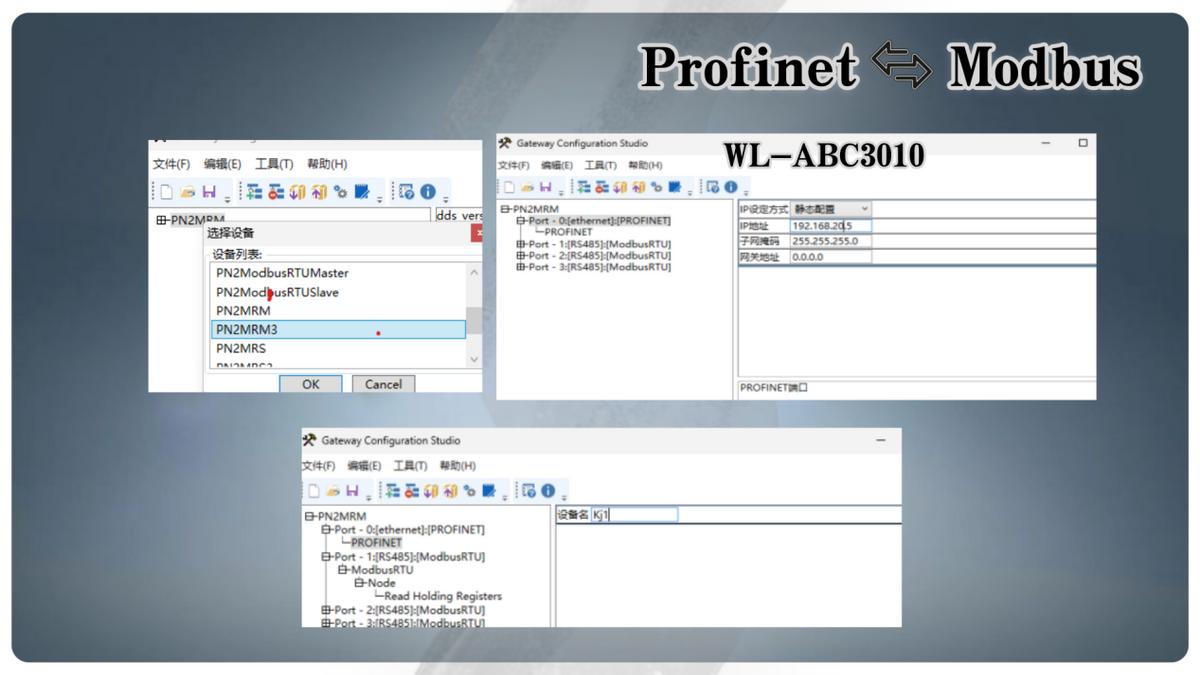Collapse Port - 0 node in IP settings window
The image size is (1200, 675).
(520, 221)
